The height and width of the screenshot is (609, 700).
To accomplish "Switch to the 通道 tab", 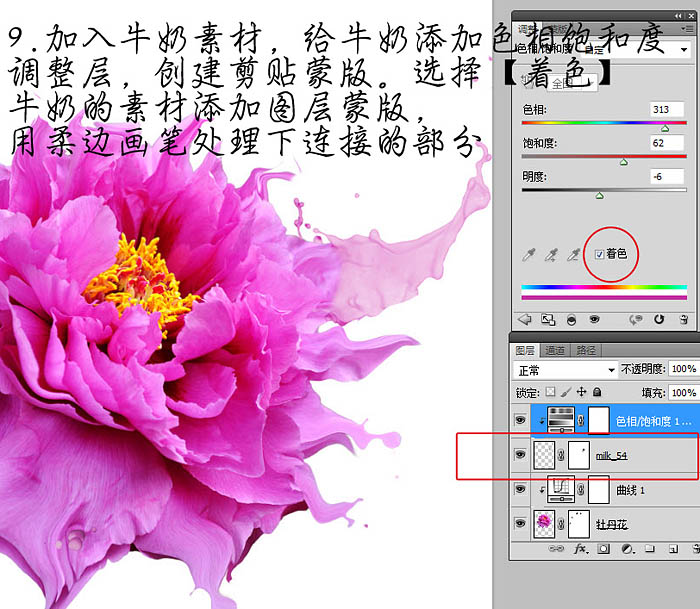I will tap(554, 350).
